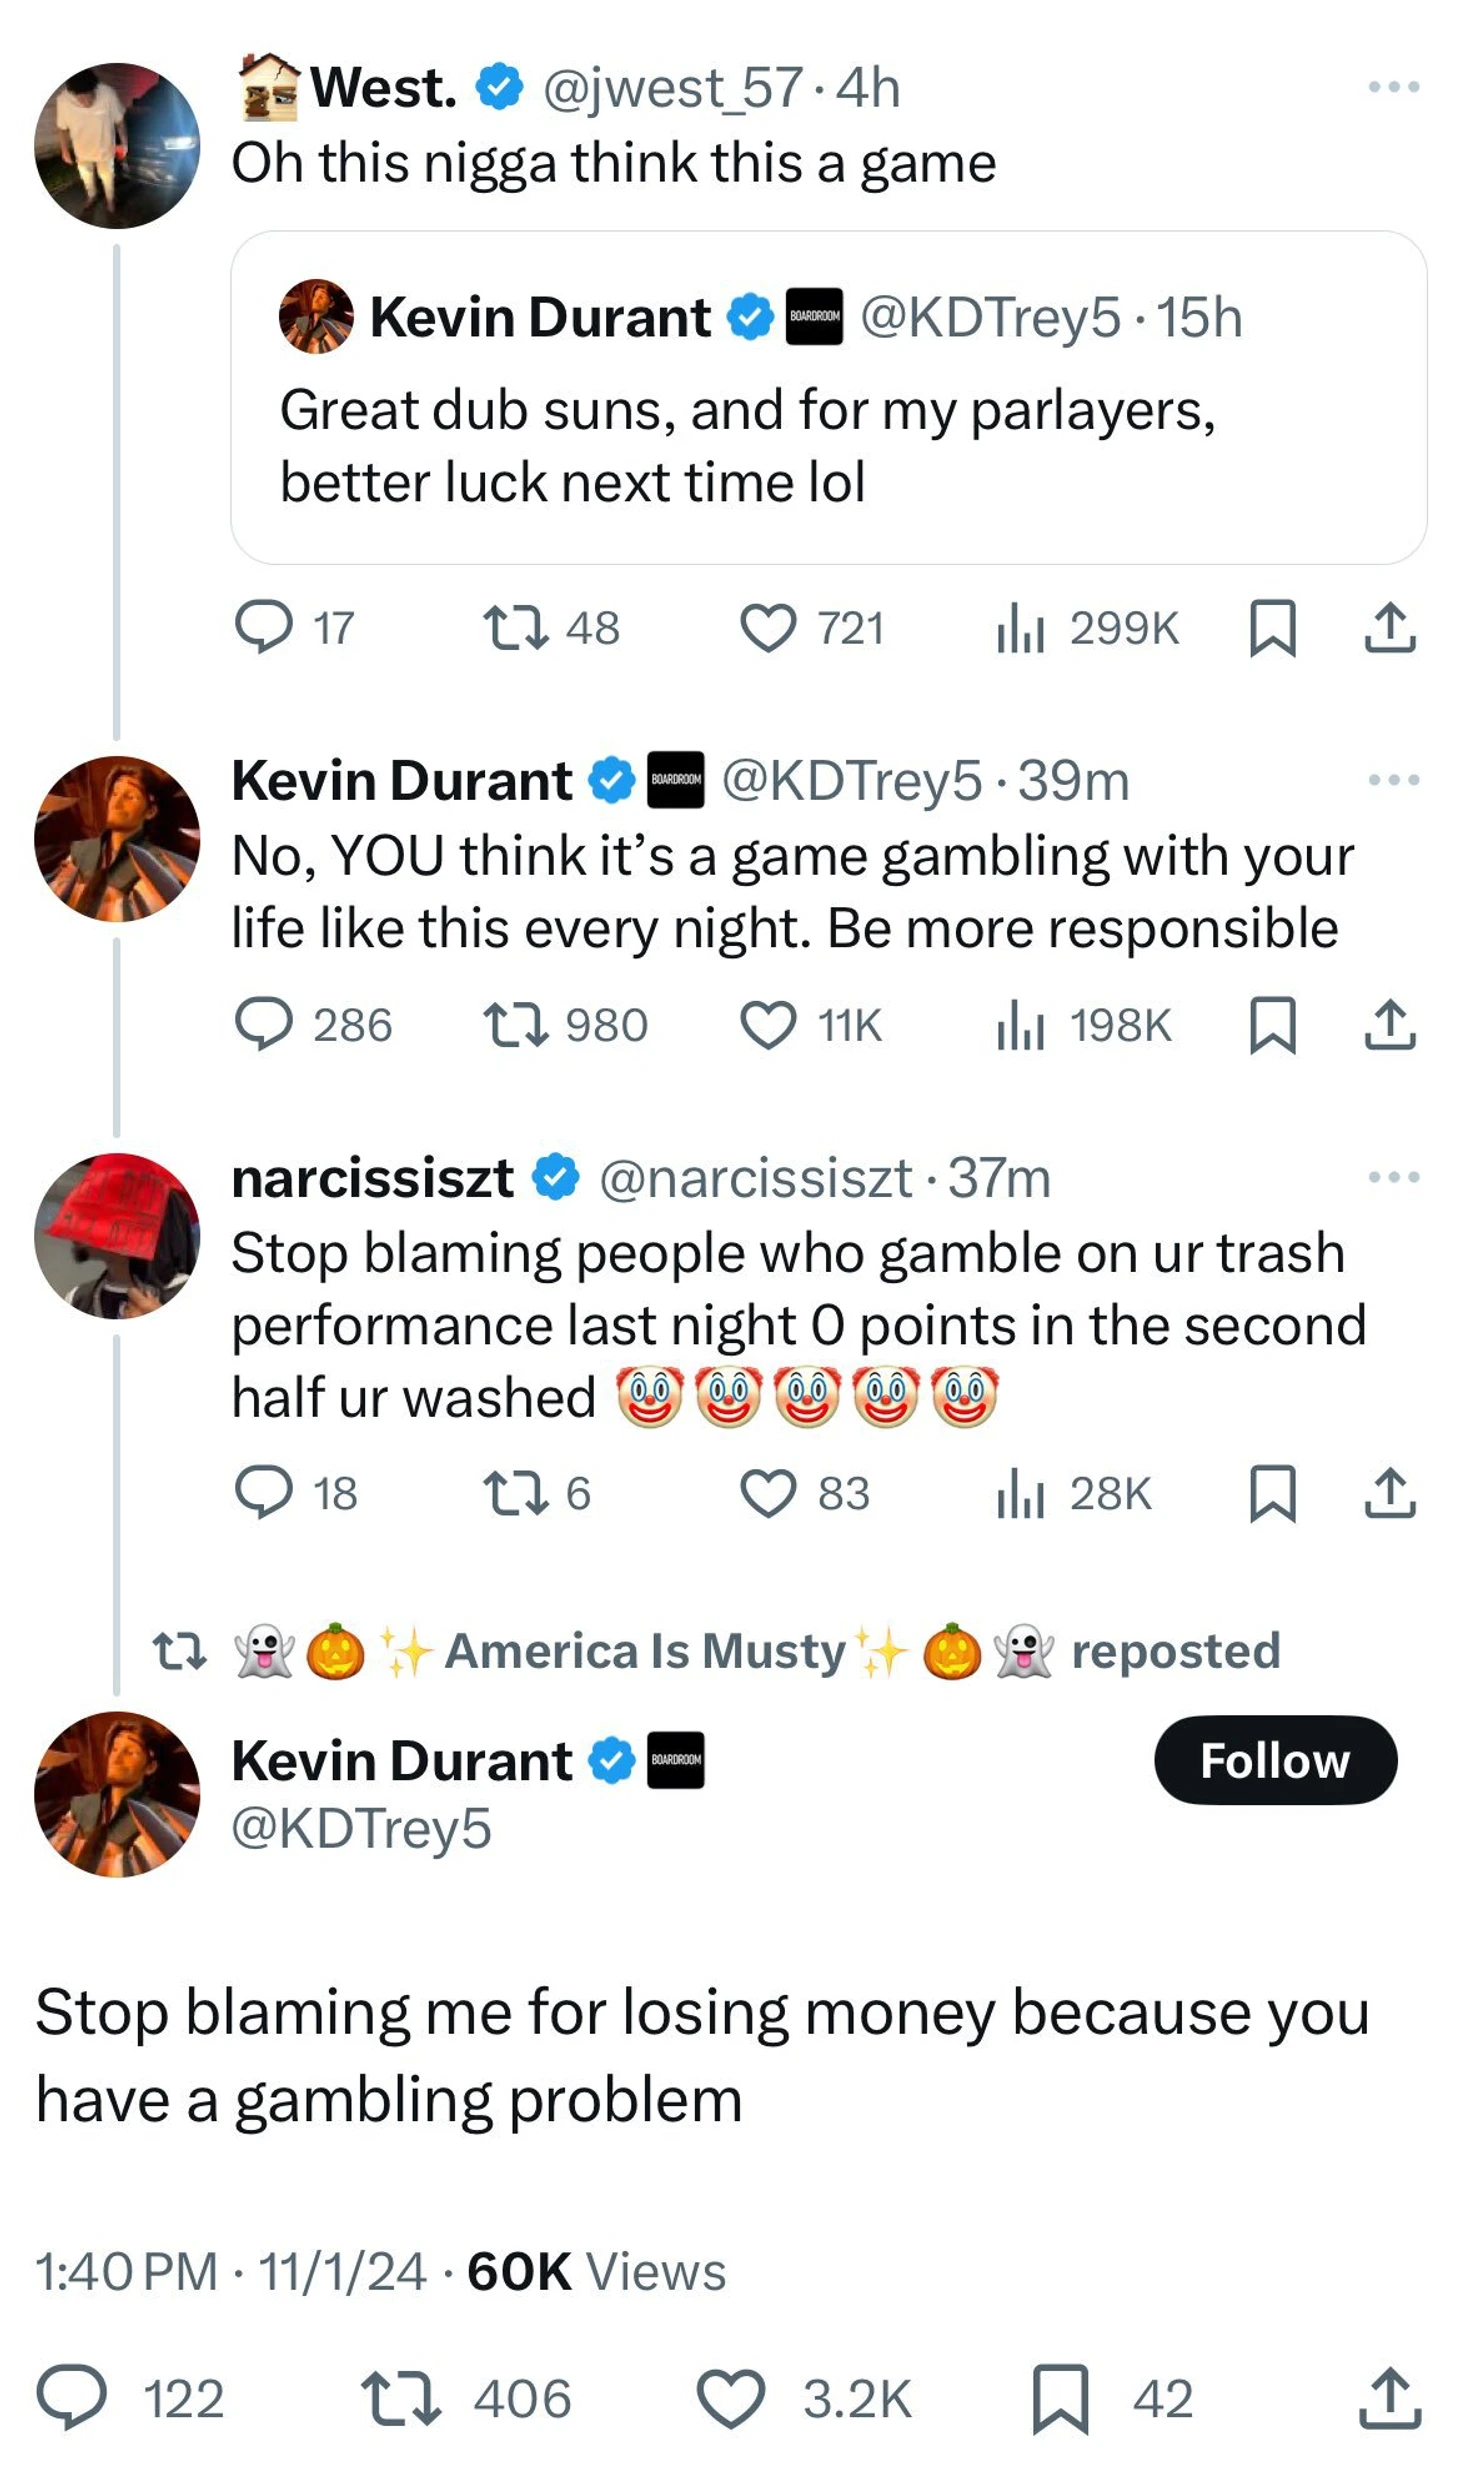Screen dimensions: 1460x2475
Task: Reply to West's tweet with comment icon
Action: [263, 627]
